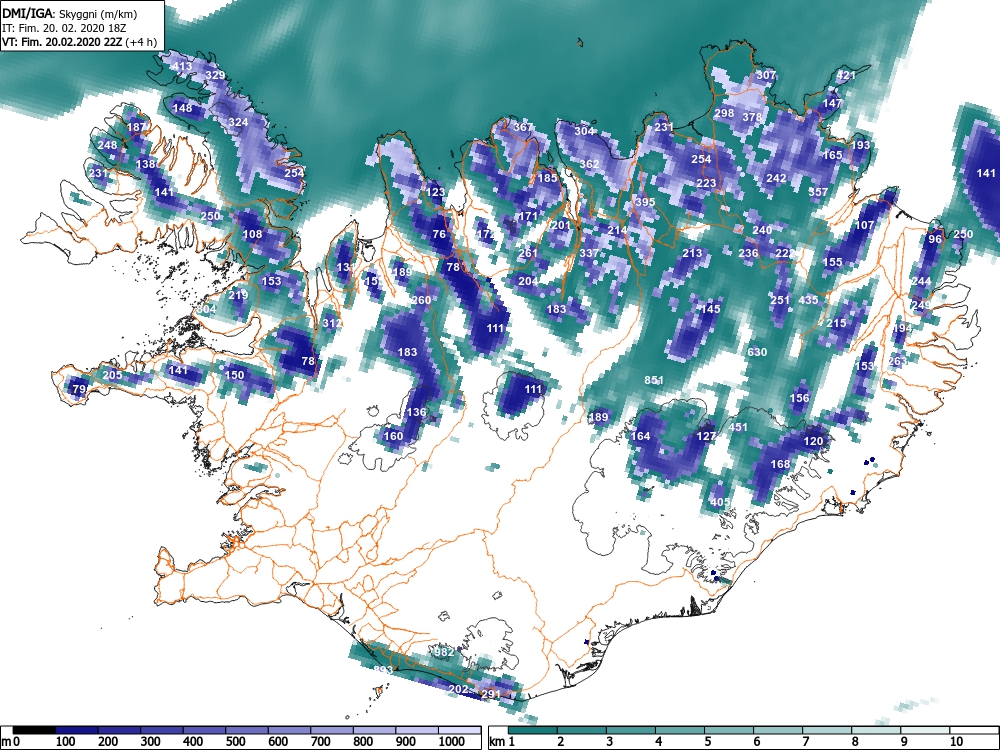Click the visibility value 304 on the map
The image size is (1000, 750).
pyautogui.click(x=584, y=131)
